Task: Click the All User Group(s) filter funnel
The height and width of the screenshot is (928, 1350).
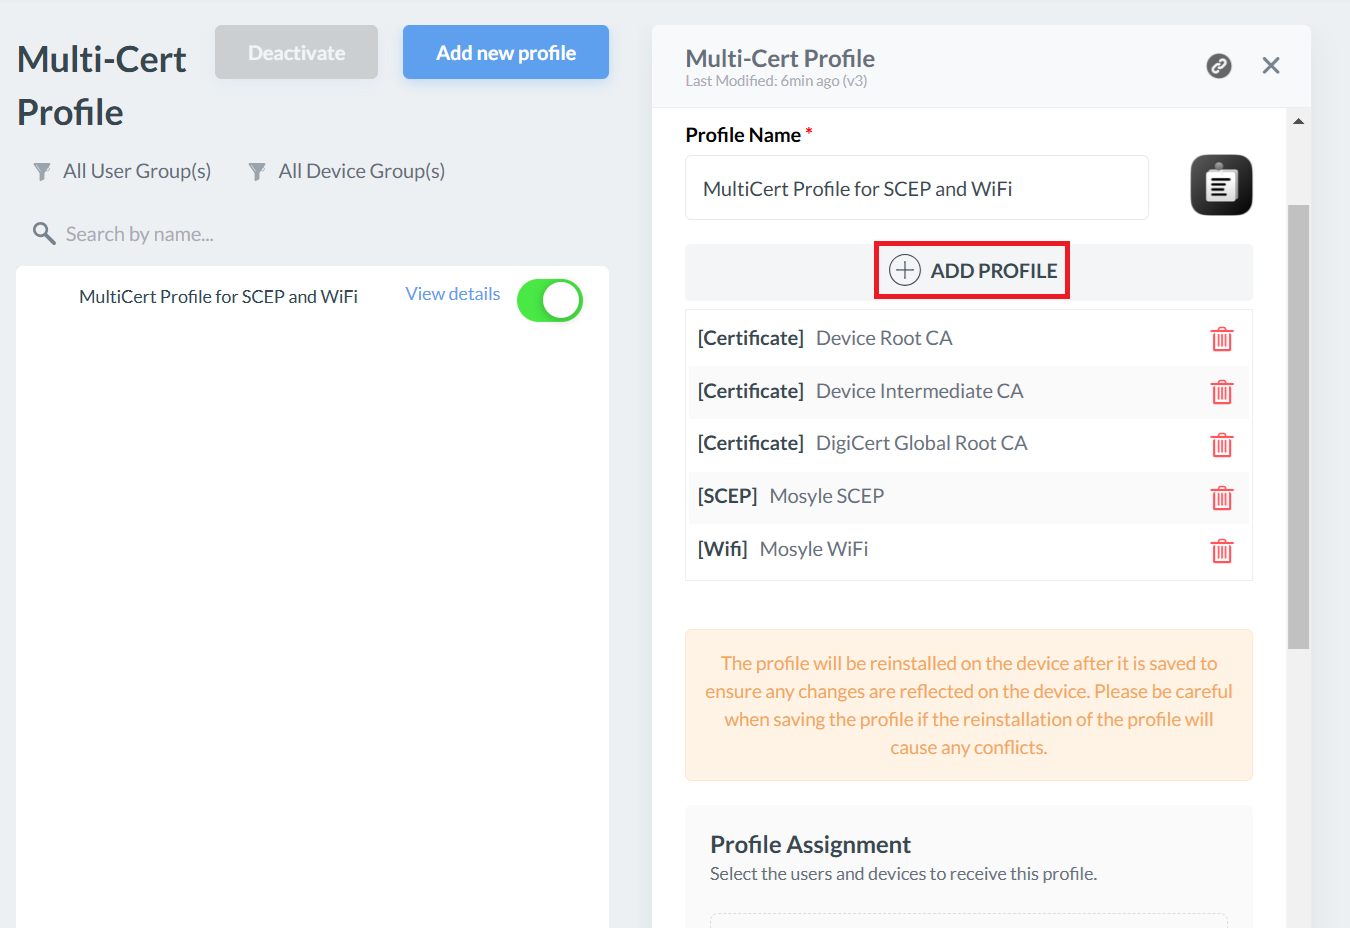Action: (42, 172)
